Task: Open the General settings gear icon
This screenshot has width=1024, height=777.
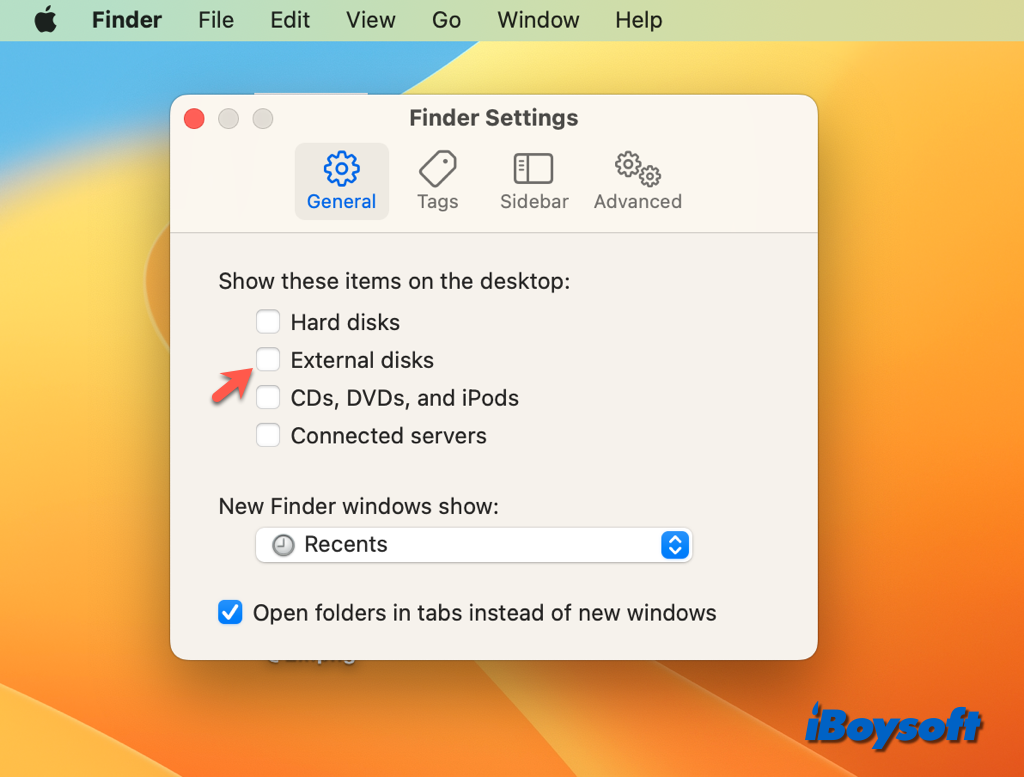Action: tap(342, 168)
